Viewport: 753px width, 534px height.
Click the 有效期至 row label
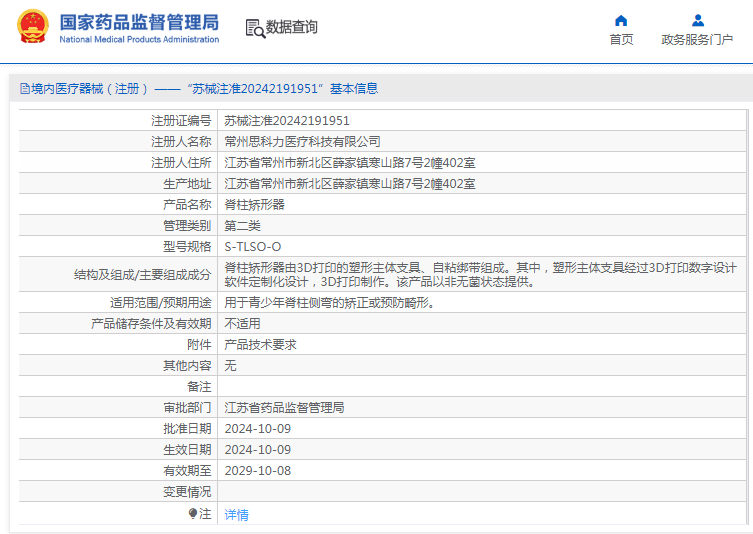pos(187,471)
